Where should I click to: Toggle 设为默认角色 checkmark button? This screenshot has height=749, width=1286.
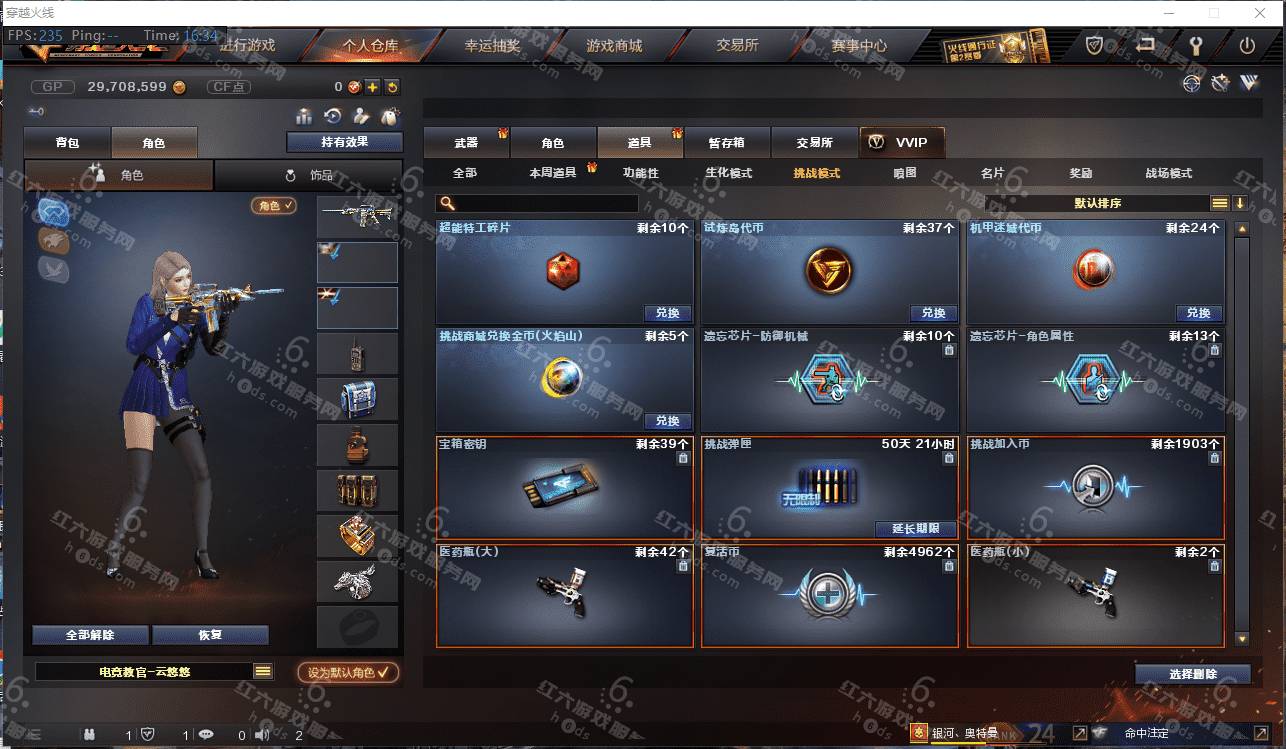point(348,672)
